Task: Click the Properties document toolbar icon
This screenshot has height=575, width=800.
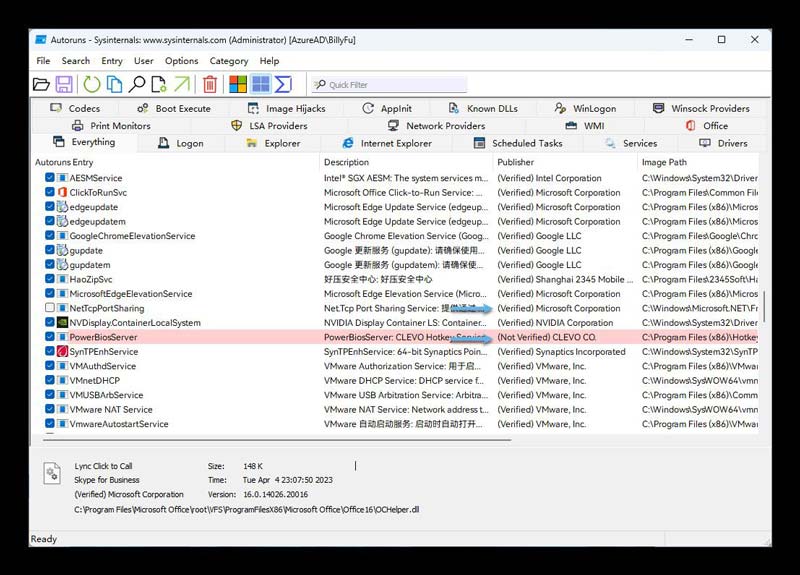Action: click(159, 84)
